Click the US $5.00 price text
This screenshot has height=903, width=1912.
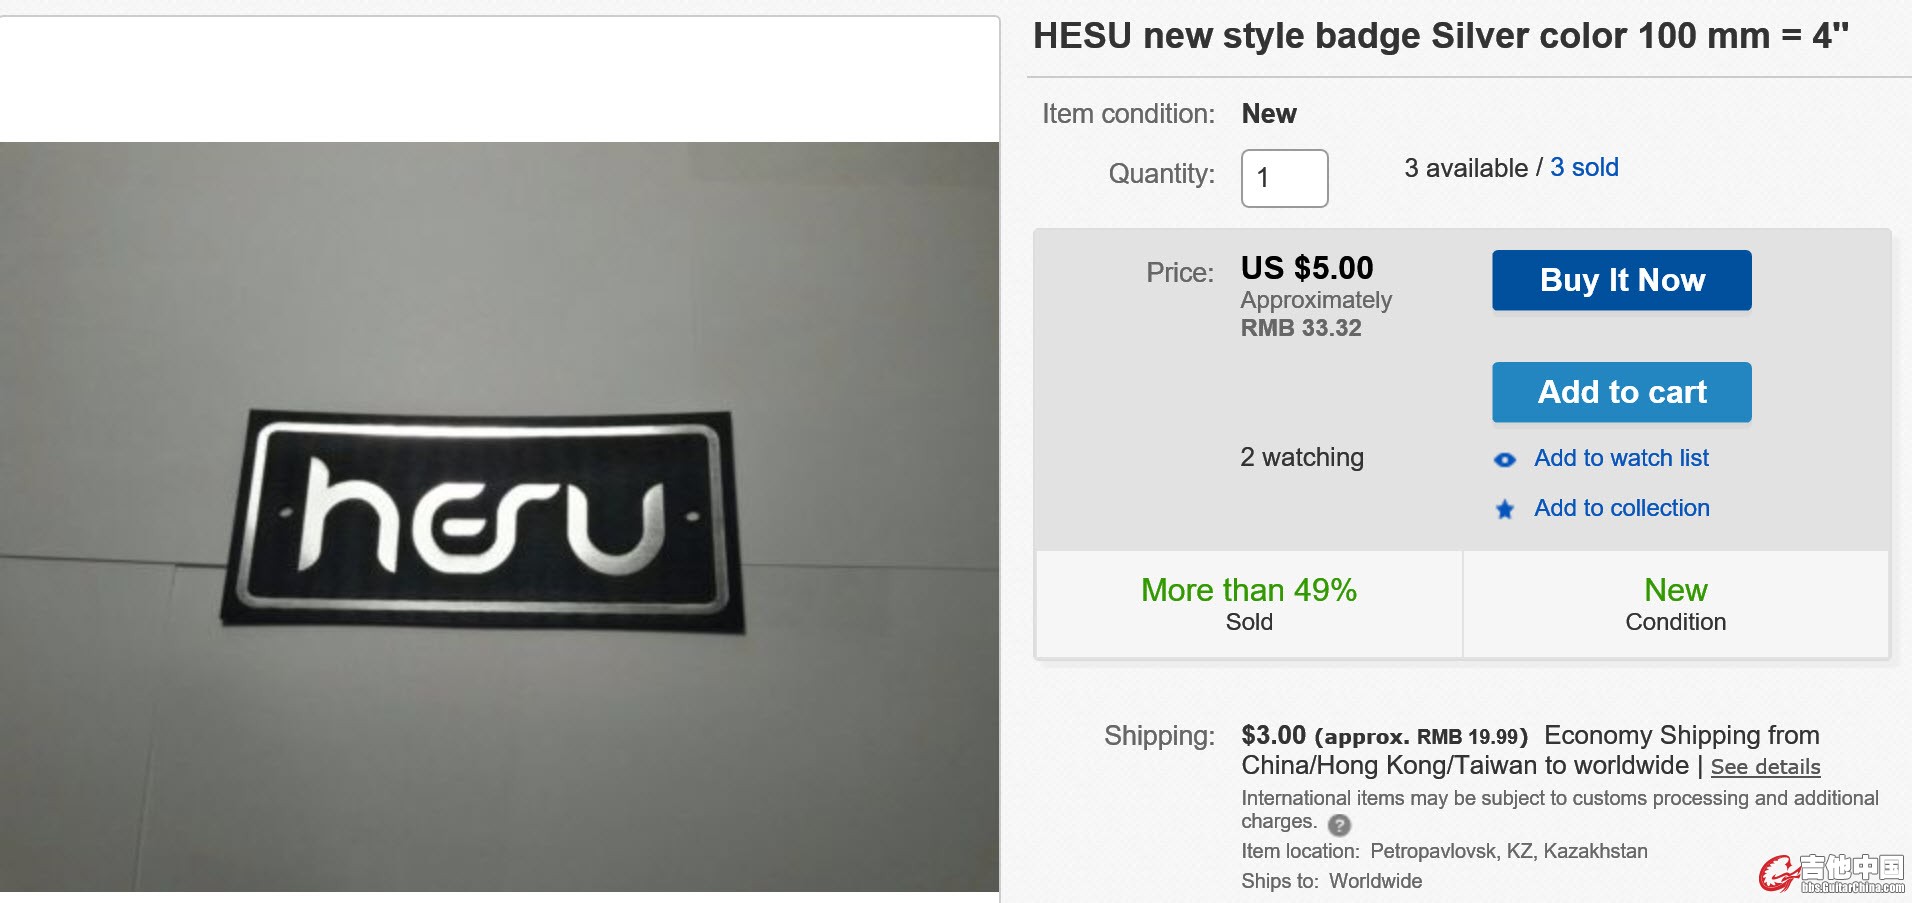(1307, 268)
